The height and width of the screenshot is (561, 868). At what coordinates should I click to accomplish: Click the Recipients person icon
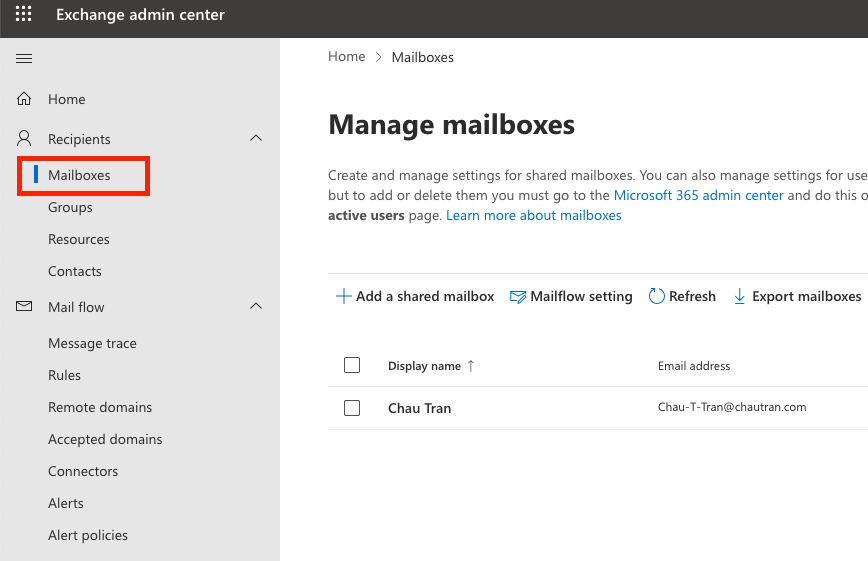[24, 138]
